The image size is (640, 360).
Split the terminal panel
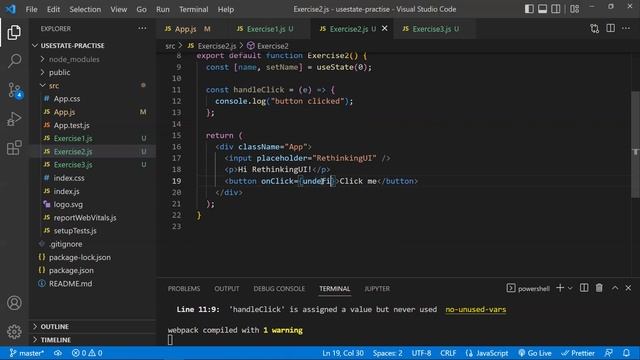coord(584,288)
